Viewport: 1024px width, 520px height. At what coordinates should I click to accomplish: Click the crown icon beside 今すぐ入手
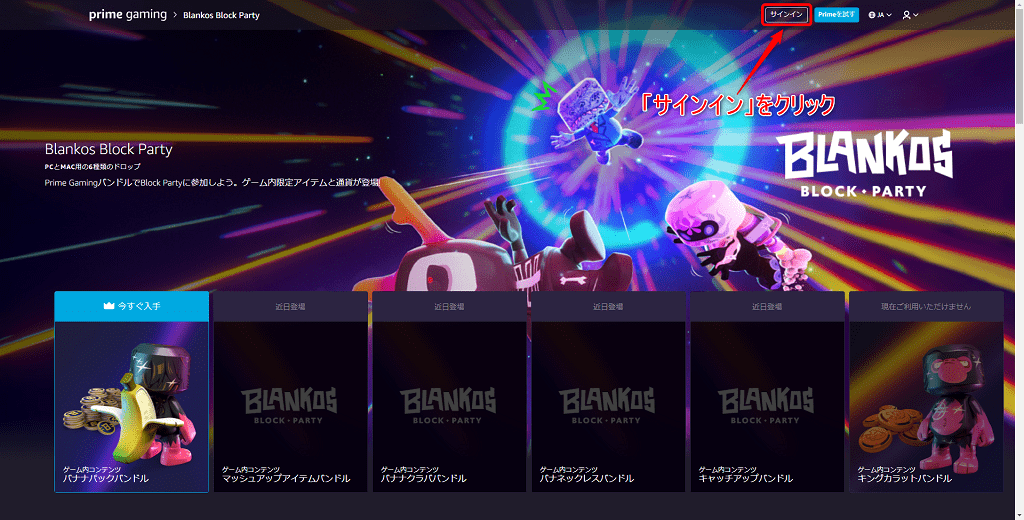[x=109, y=306]
